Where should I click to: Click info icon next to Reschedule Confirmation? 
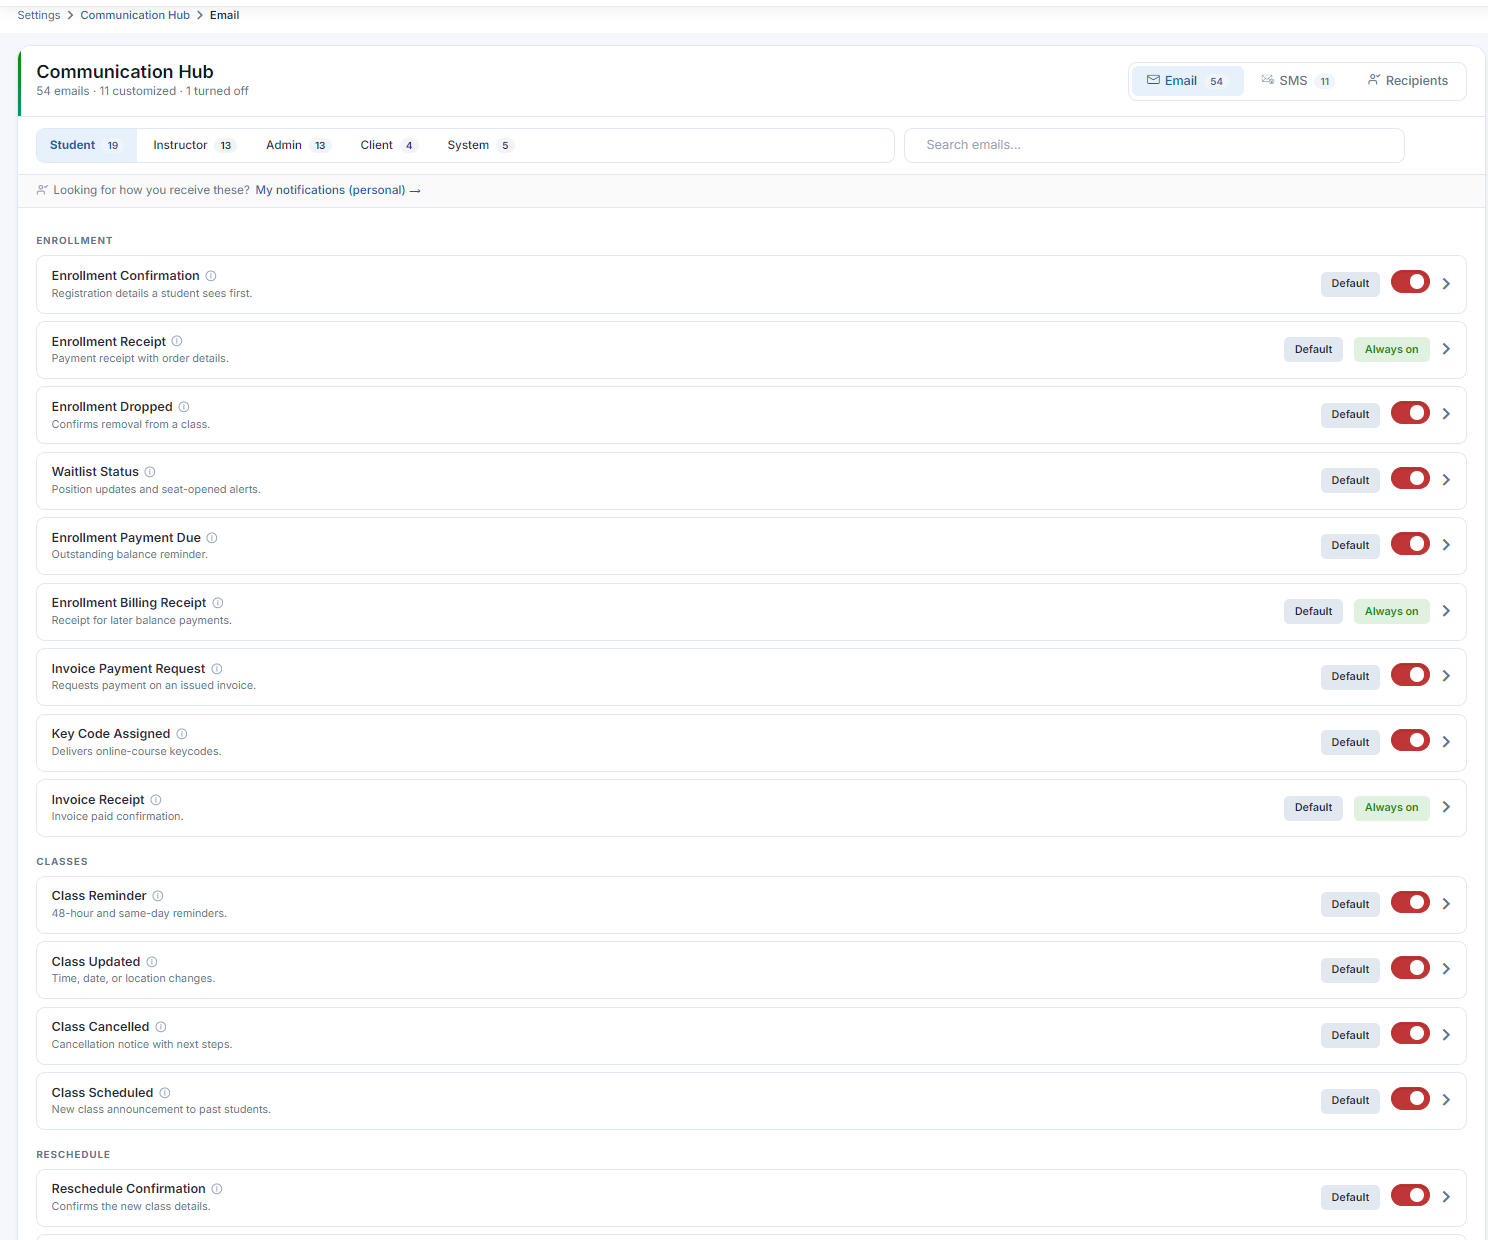pos(217,1189)
